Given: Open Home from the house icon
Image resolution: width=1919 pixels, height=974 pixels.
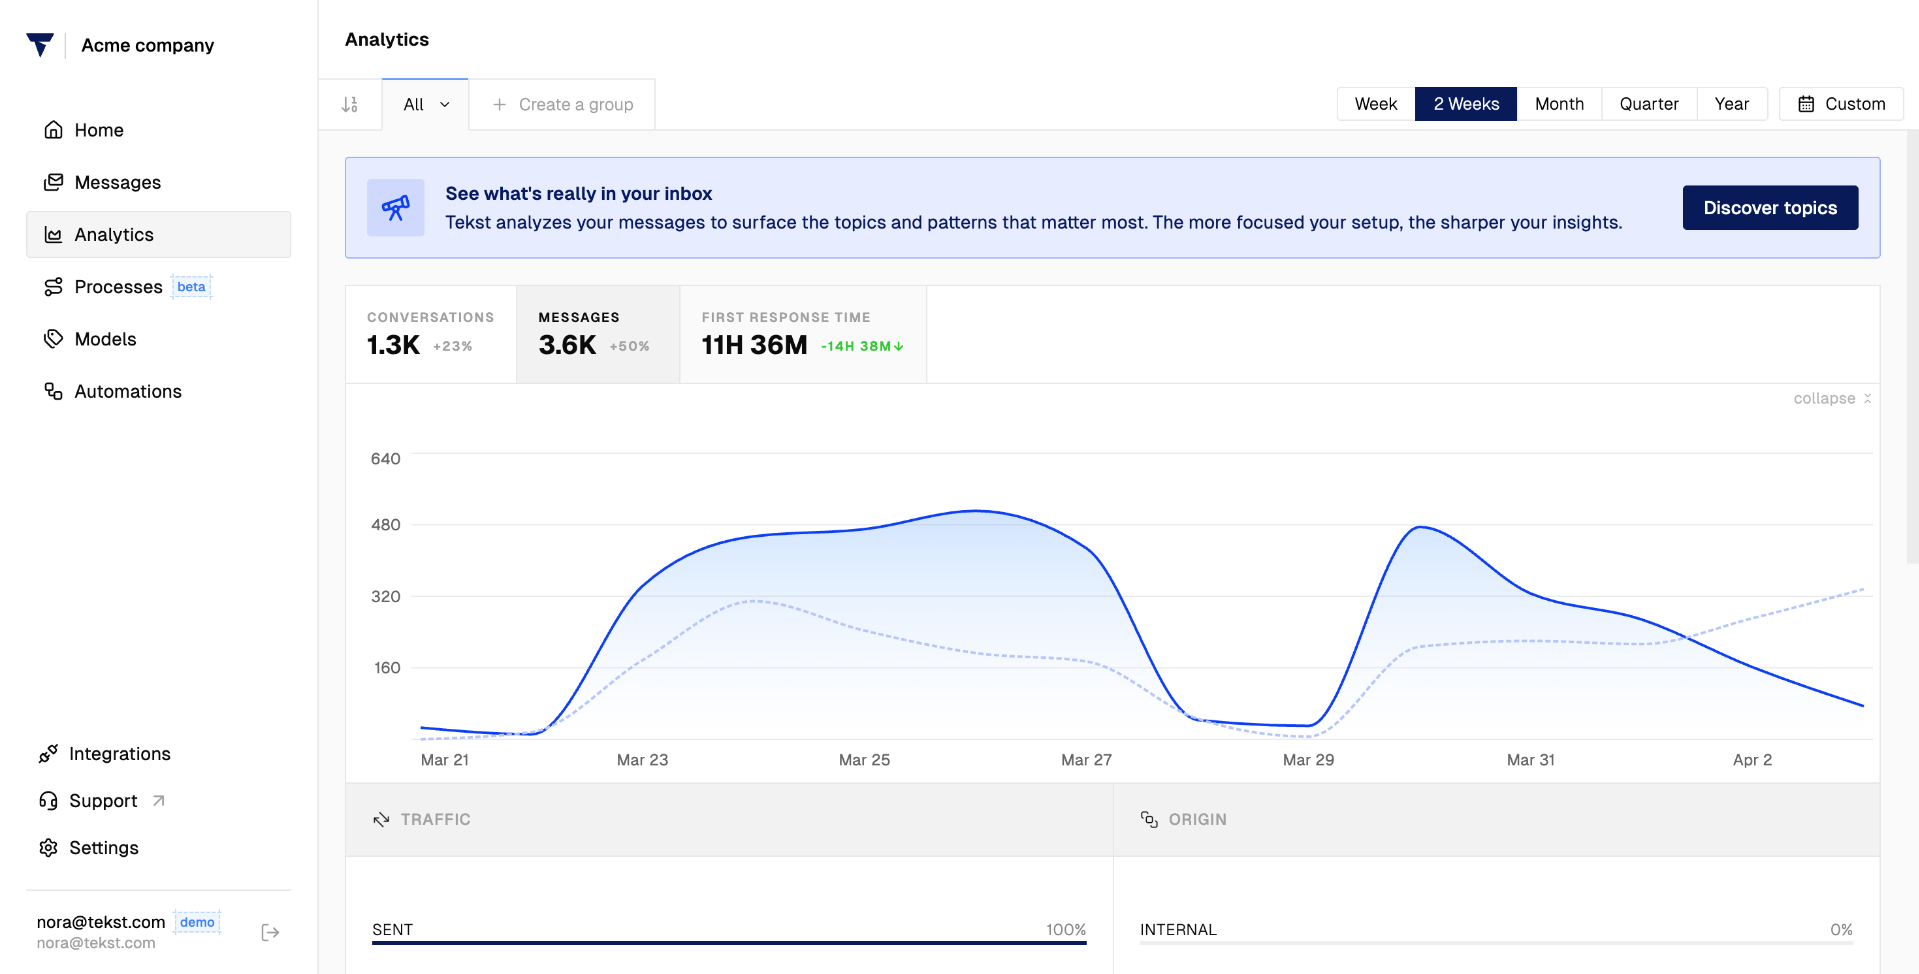Looking at the screenshot, I should [54, 130].
